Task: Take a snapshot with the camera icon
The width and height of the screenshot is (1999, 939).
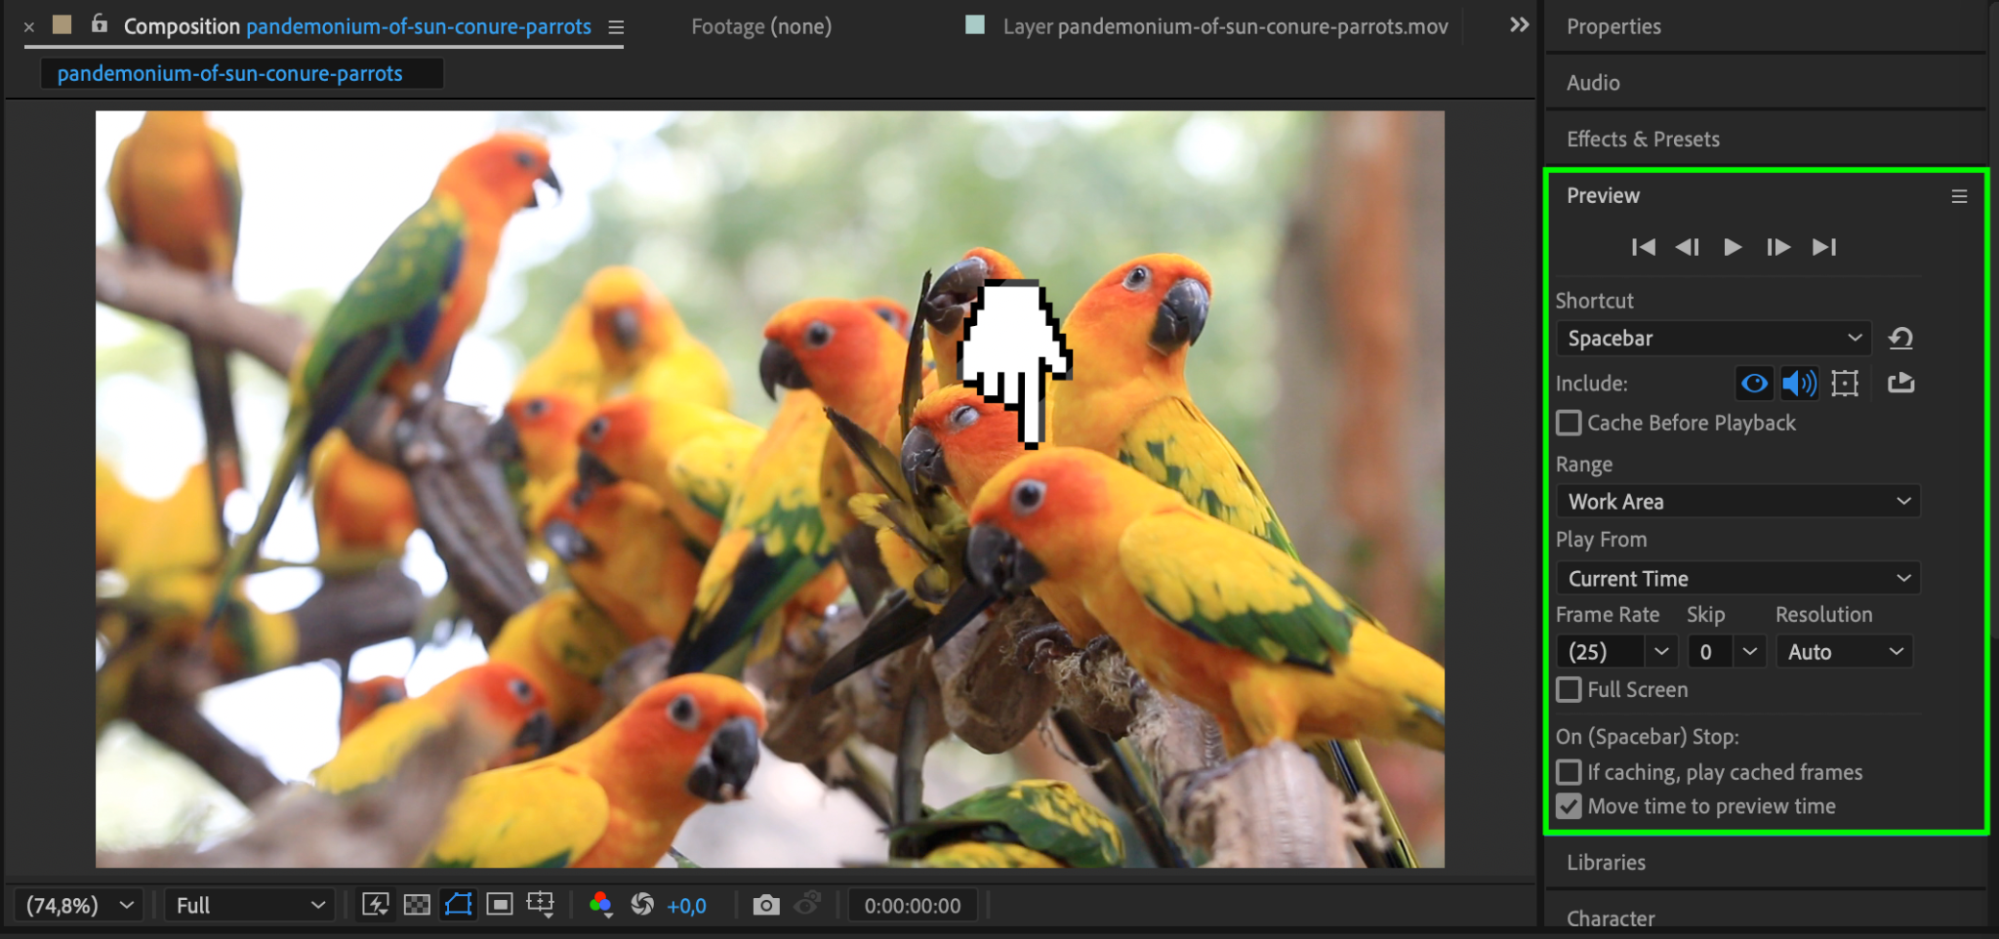Action: pos(766,905)
